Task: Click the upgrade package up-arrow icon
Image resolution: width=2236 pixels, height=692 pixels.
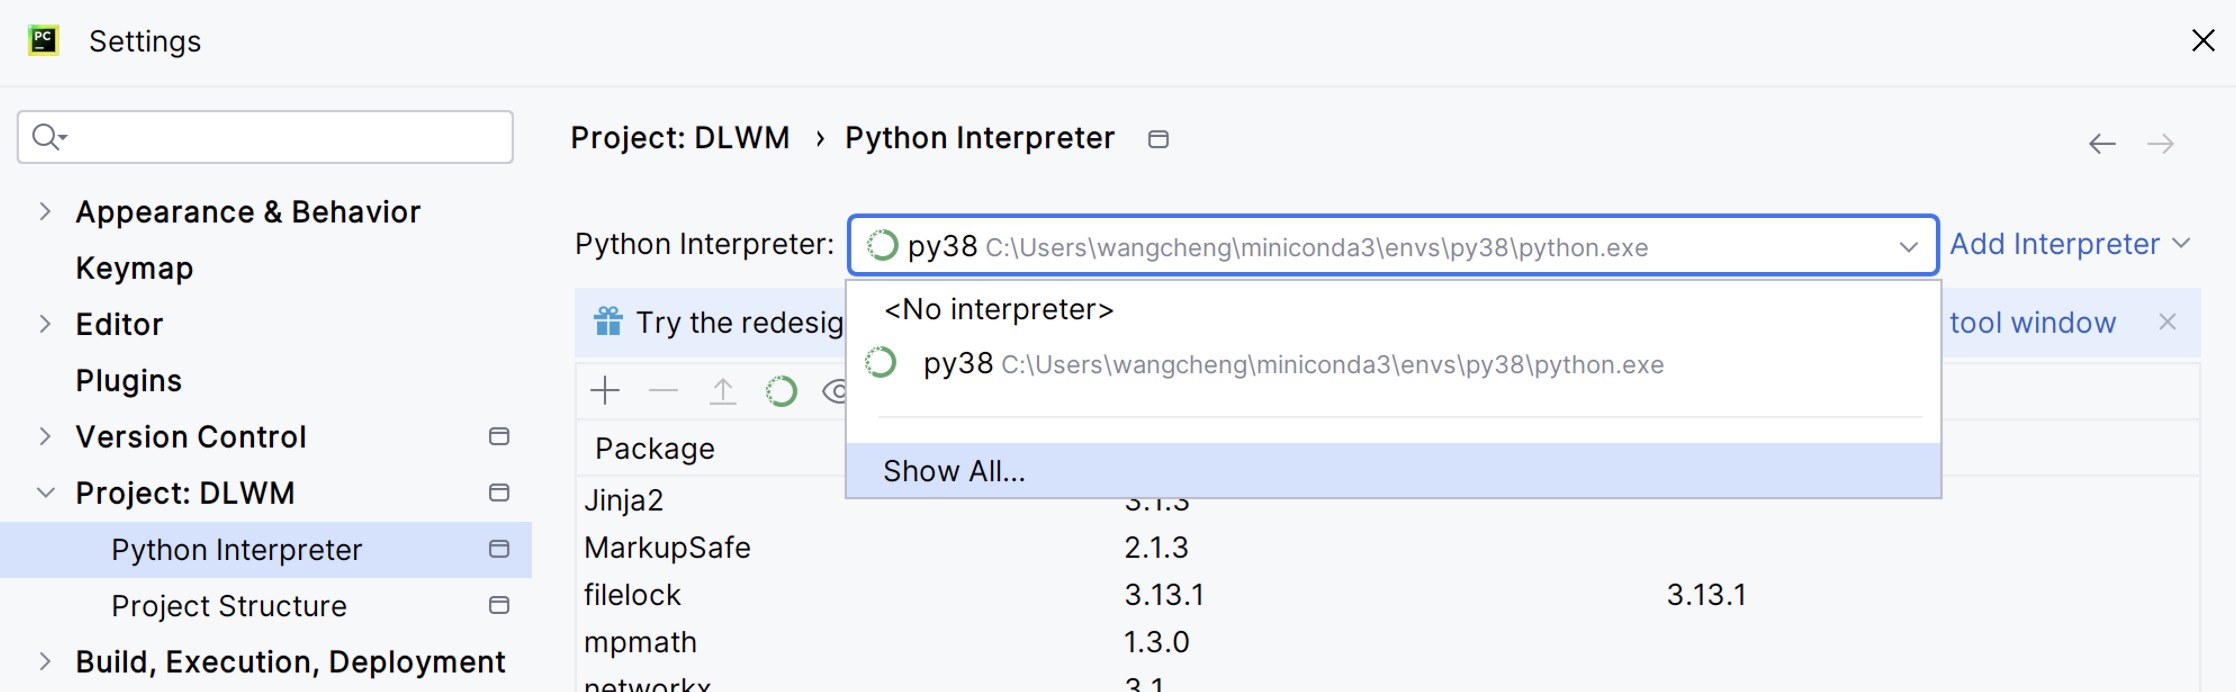Action: coord(722,391)
